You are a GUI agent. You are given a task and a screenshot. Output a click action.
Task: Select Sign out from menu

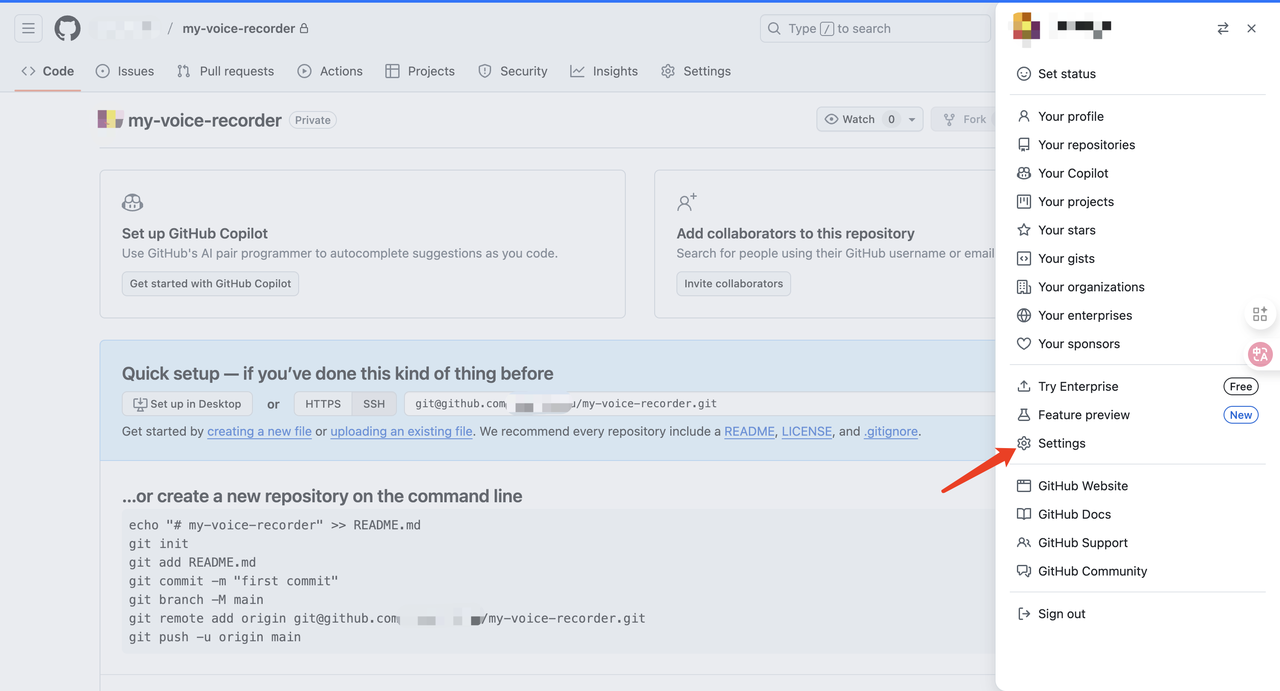[1061, 614]
